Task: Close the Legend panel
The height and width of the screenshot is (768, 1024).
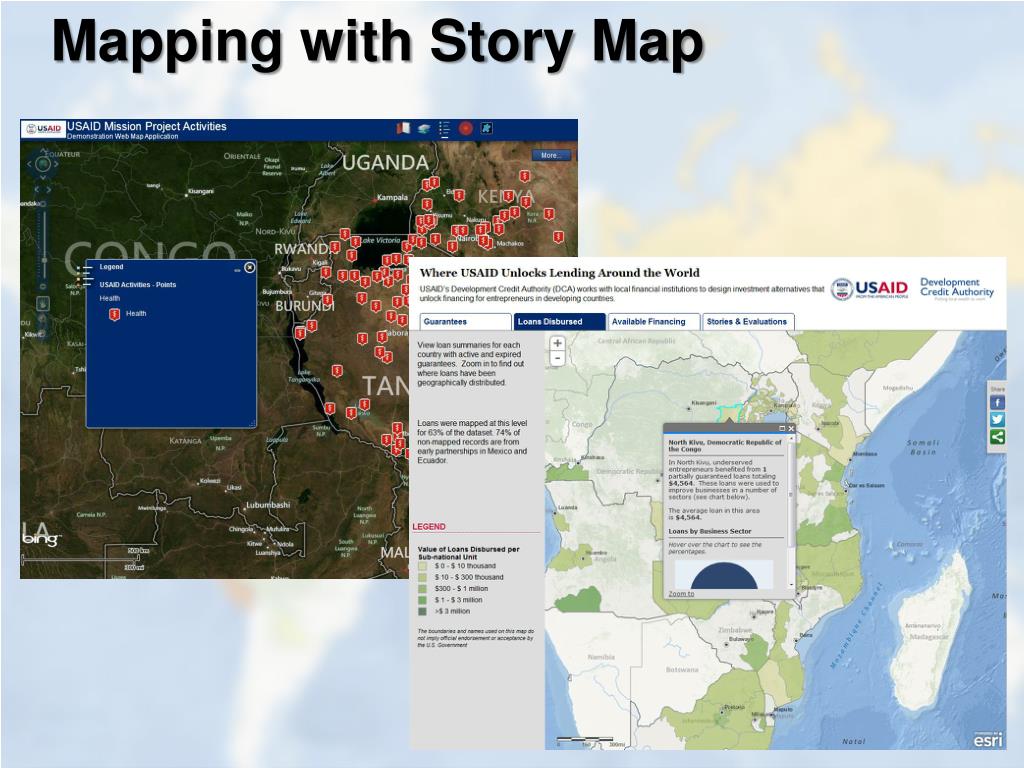Action: pyautogui.click(x=249, y=267)
